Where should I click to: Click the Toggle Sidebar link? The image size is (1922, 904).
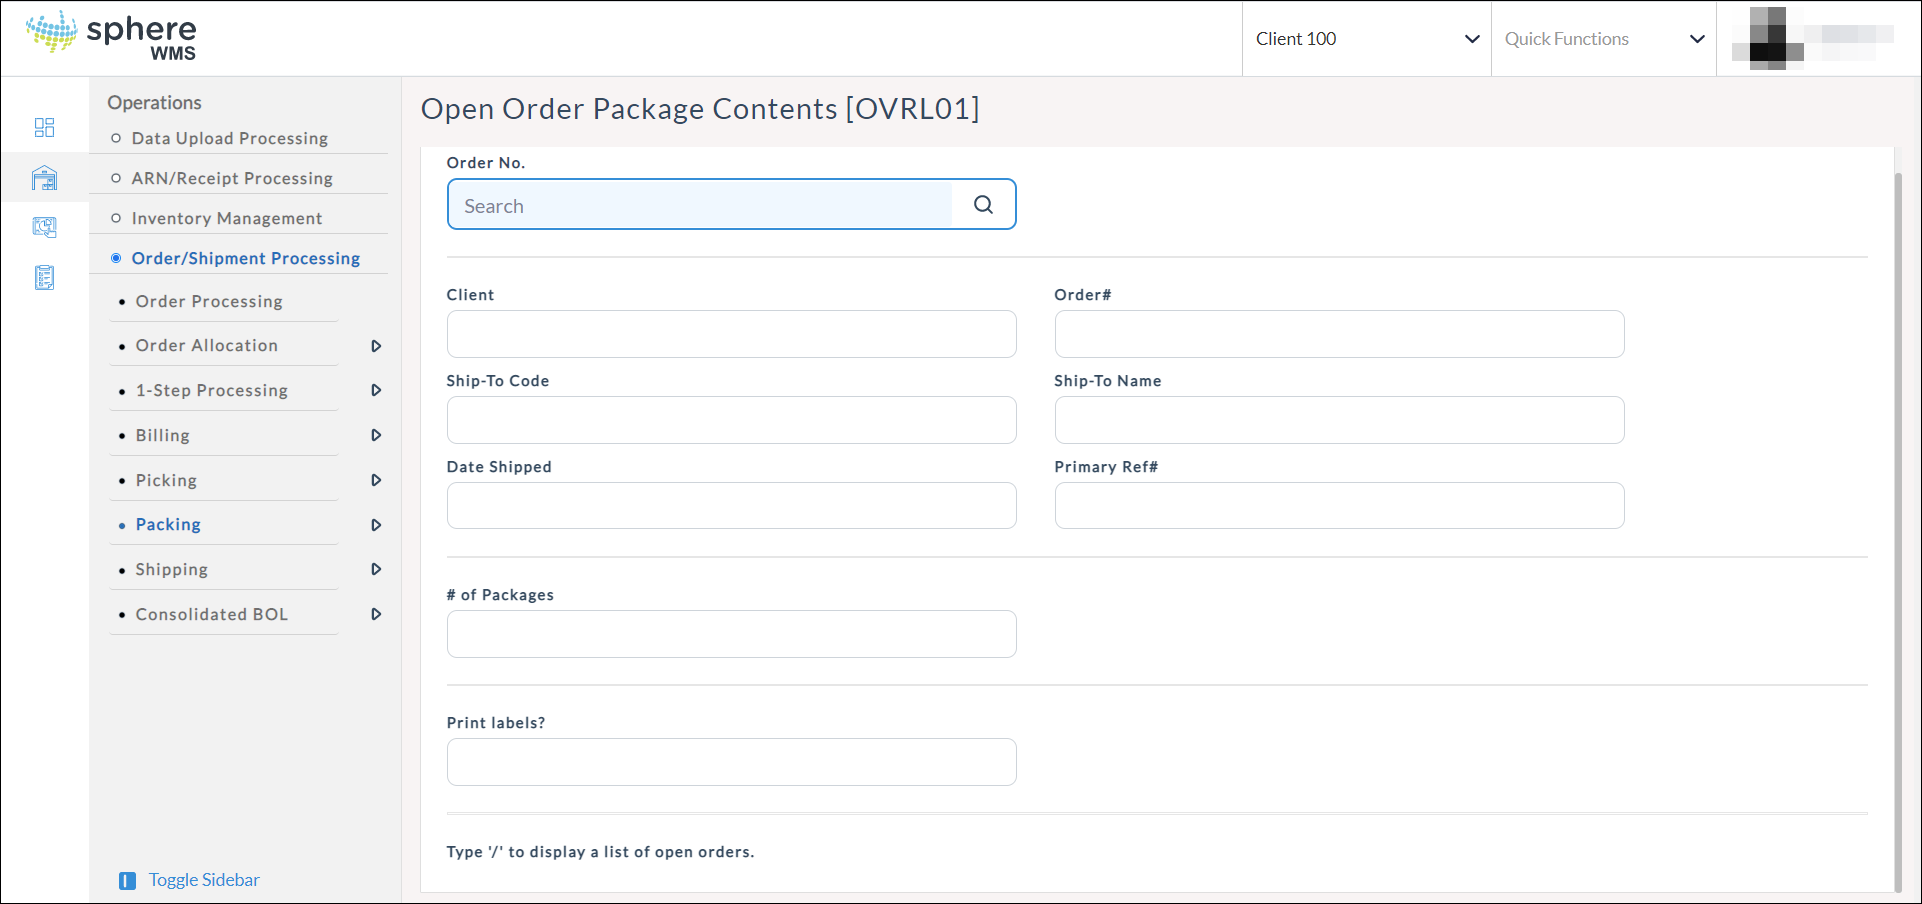pyautogui.click(x=204, y=880)
